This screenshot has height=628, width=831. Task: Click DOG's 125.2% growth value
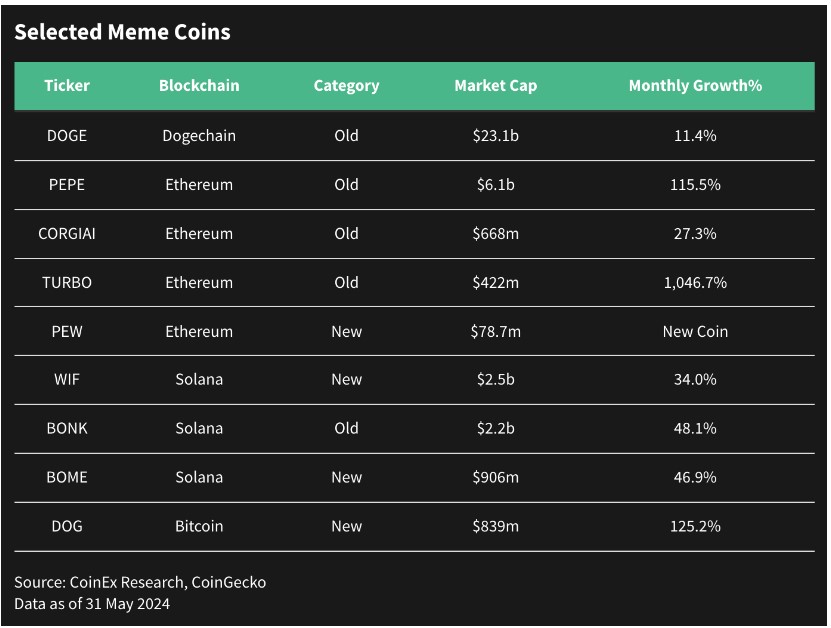[695, 526]
